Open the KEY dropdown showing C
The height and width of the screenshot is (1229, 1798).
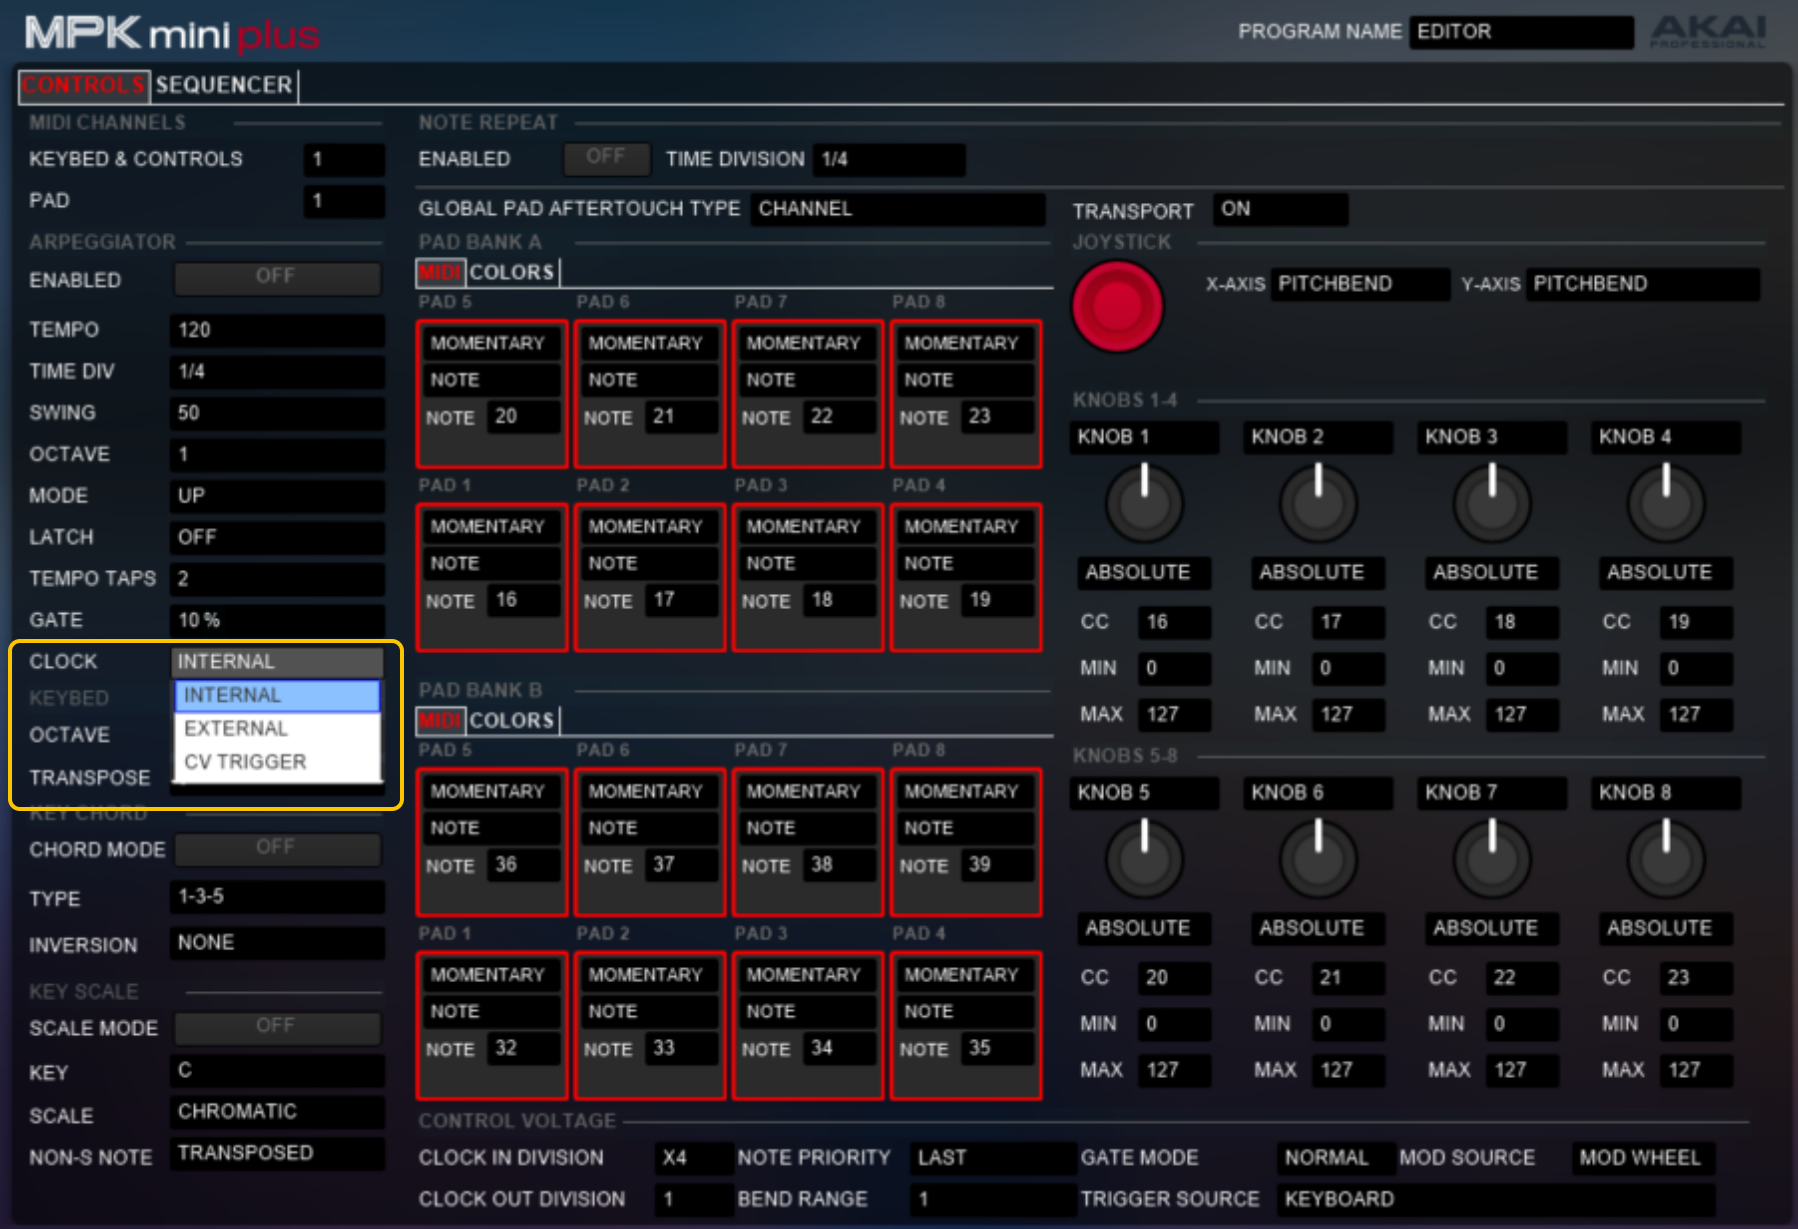(277, 1071)
